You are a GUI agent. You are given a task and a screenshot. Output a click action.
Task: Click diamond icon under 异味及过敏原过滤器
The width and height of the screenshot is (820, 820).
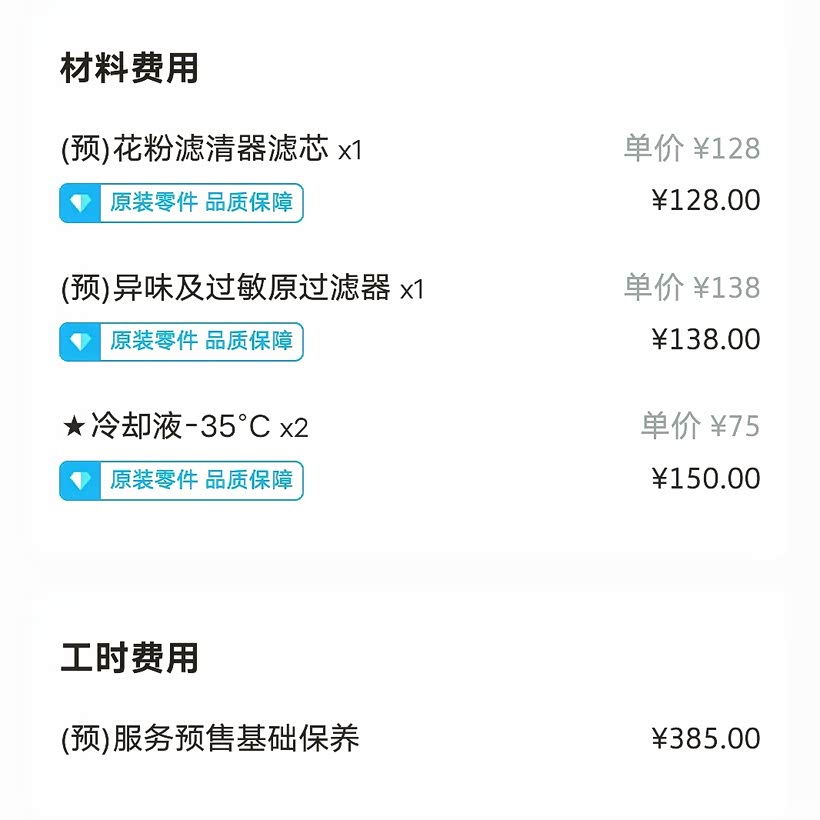pos(81,342)
